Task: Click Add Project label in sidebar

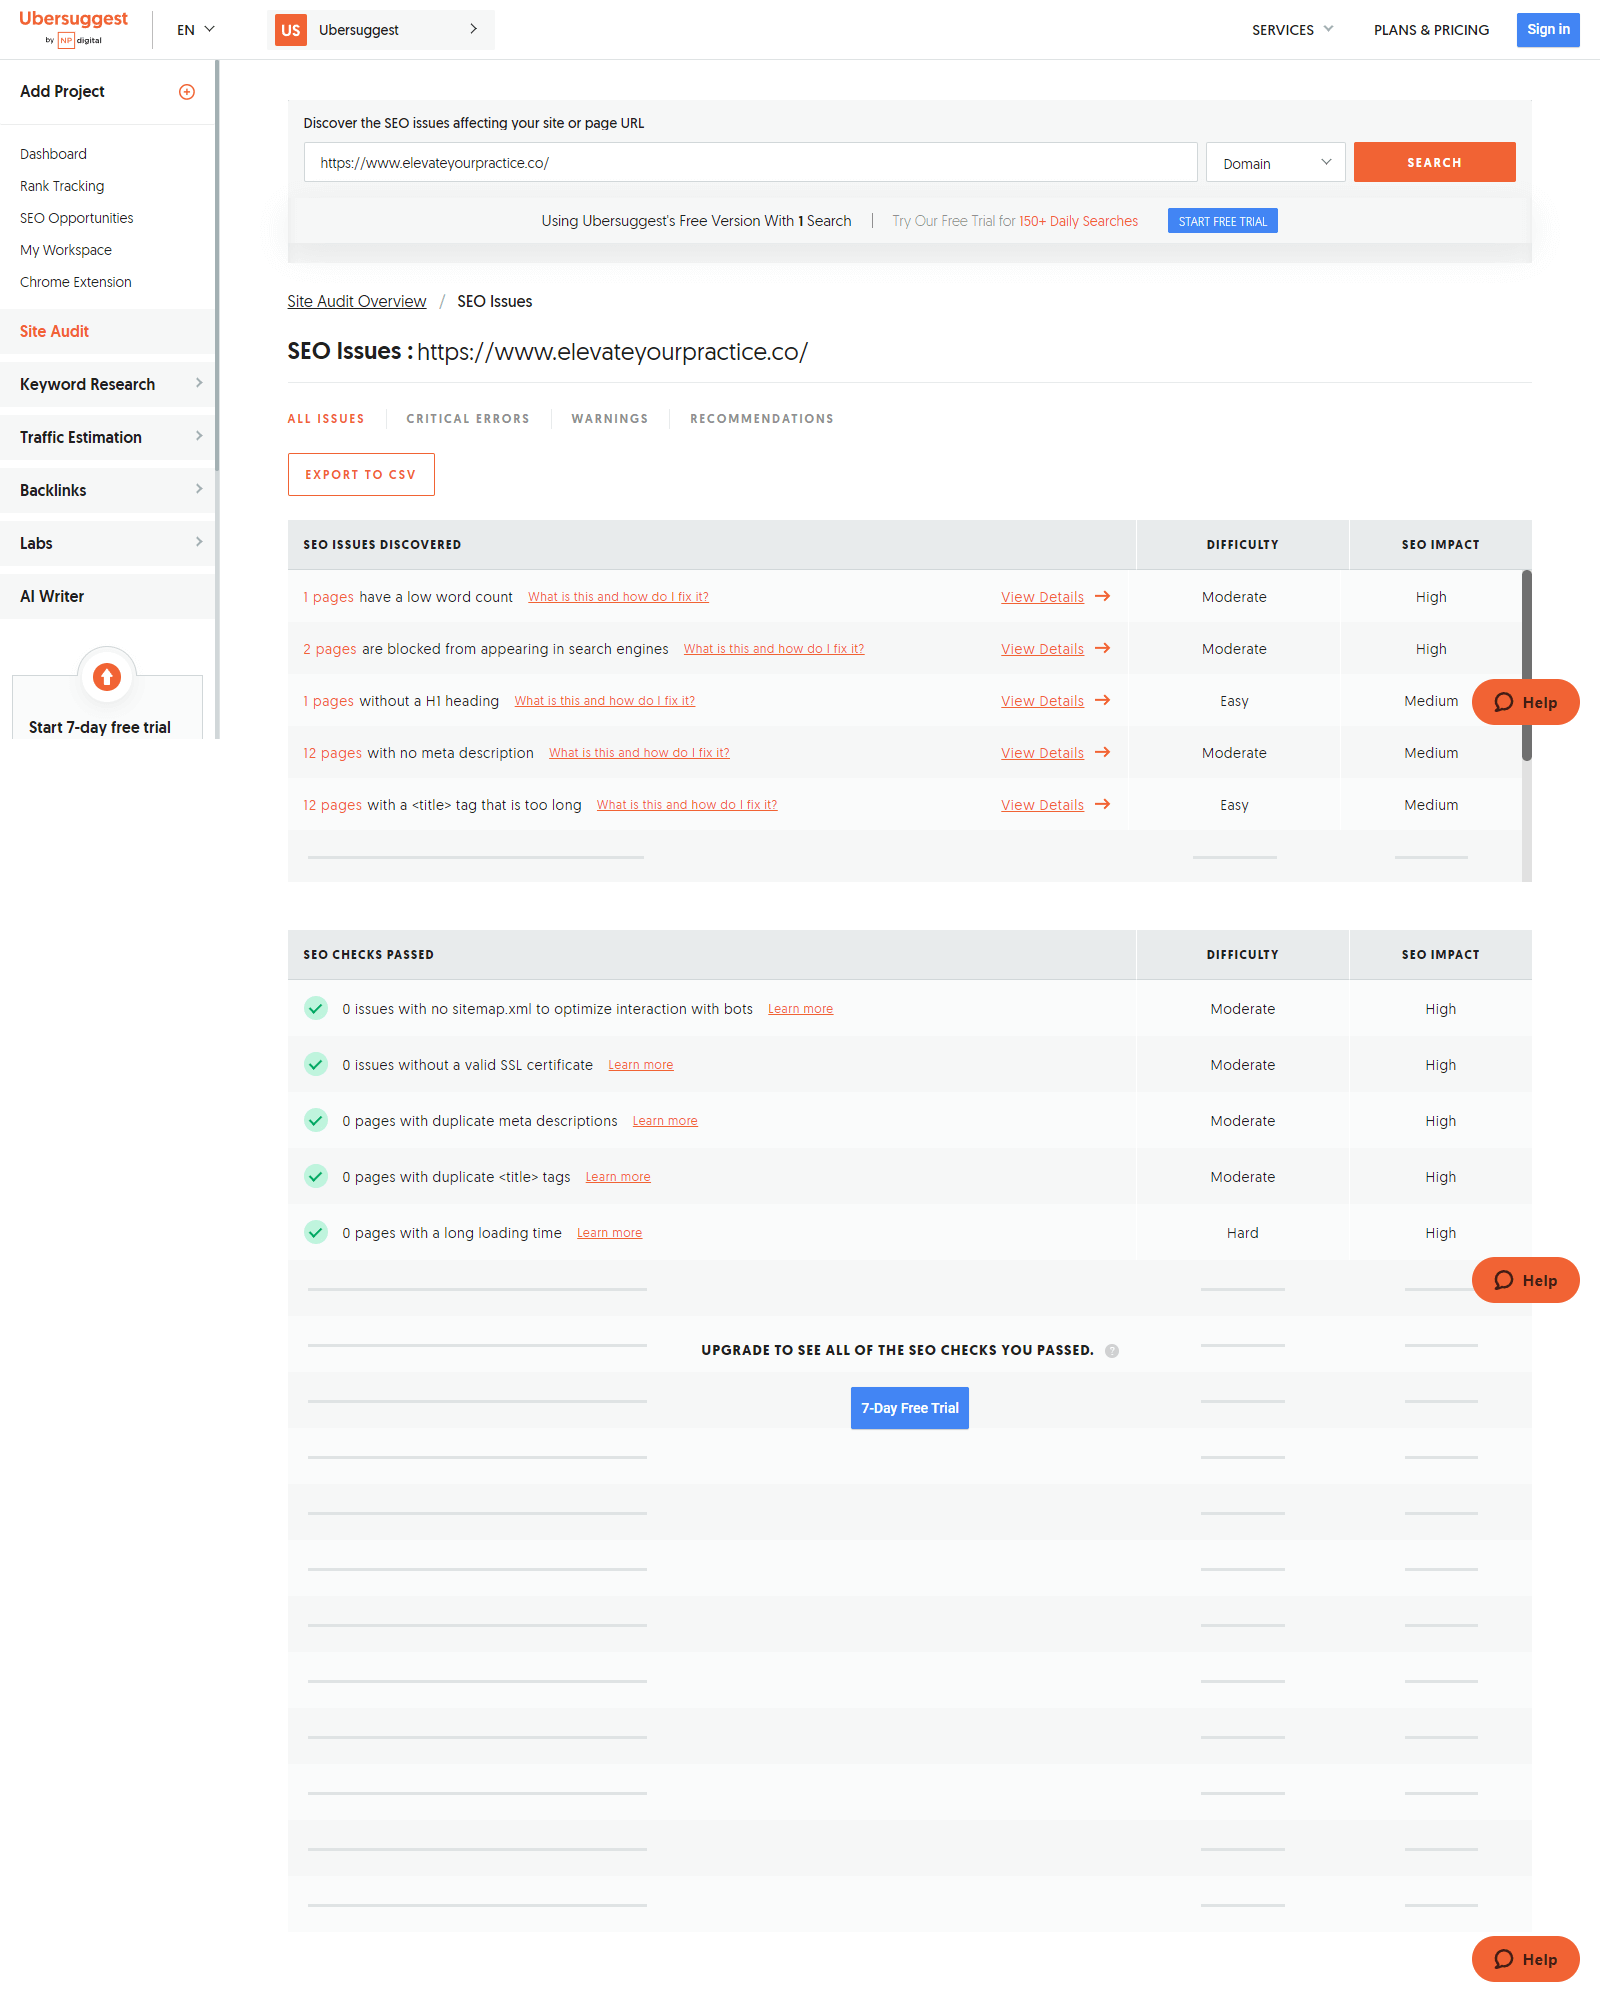Action: click(62, 91)
